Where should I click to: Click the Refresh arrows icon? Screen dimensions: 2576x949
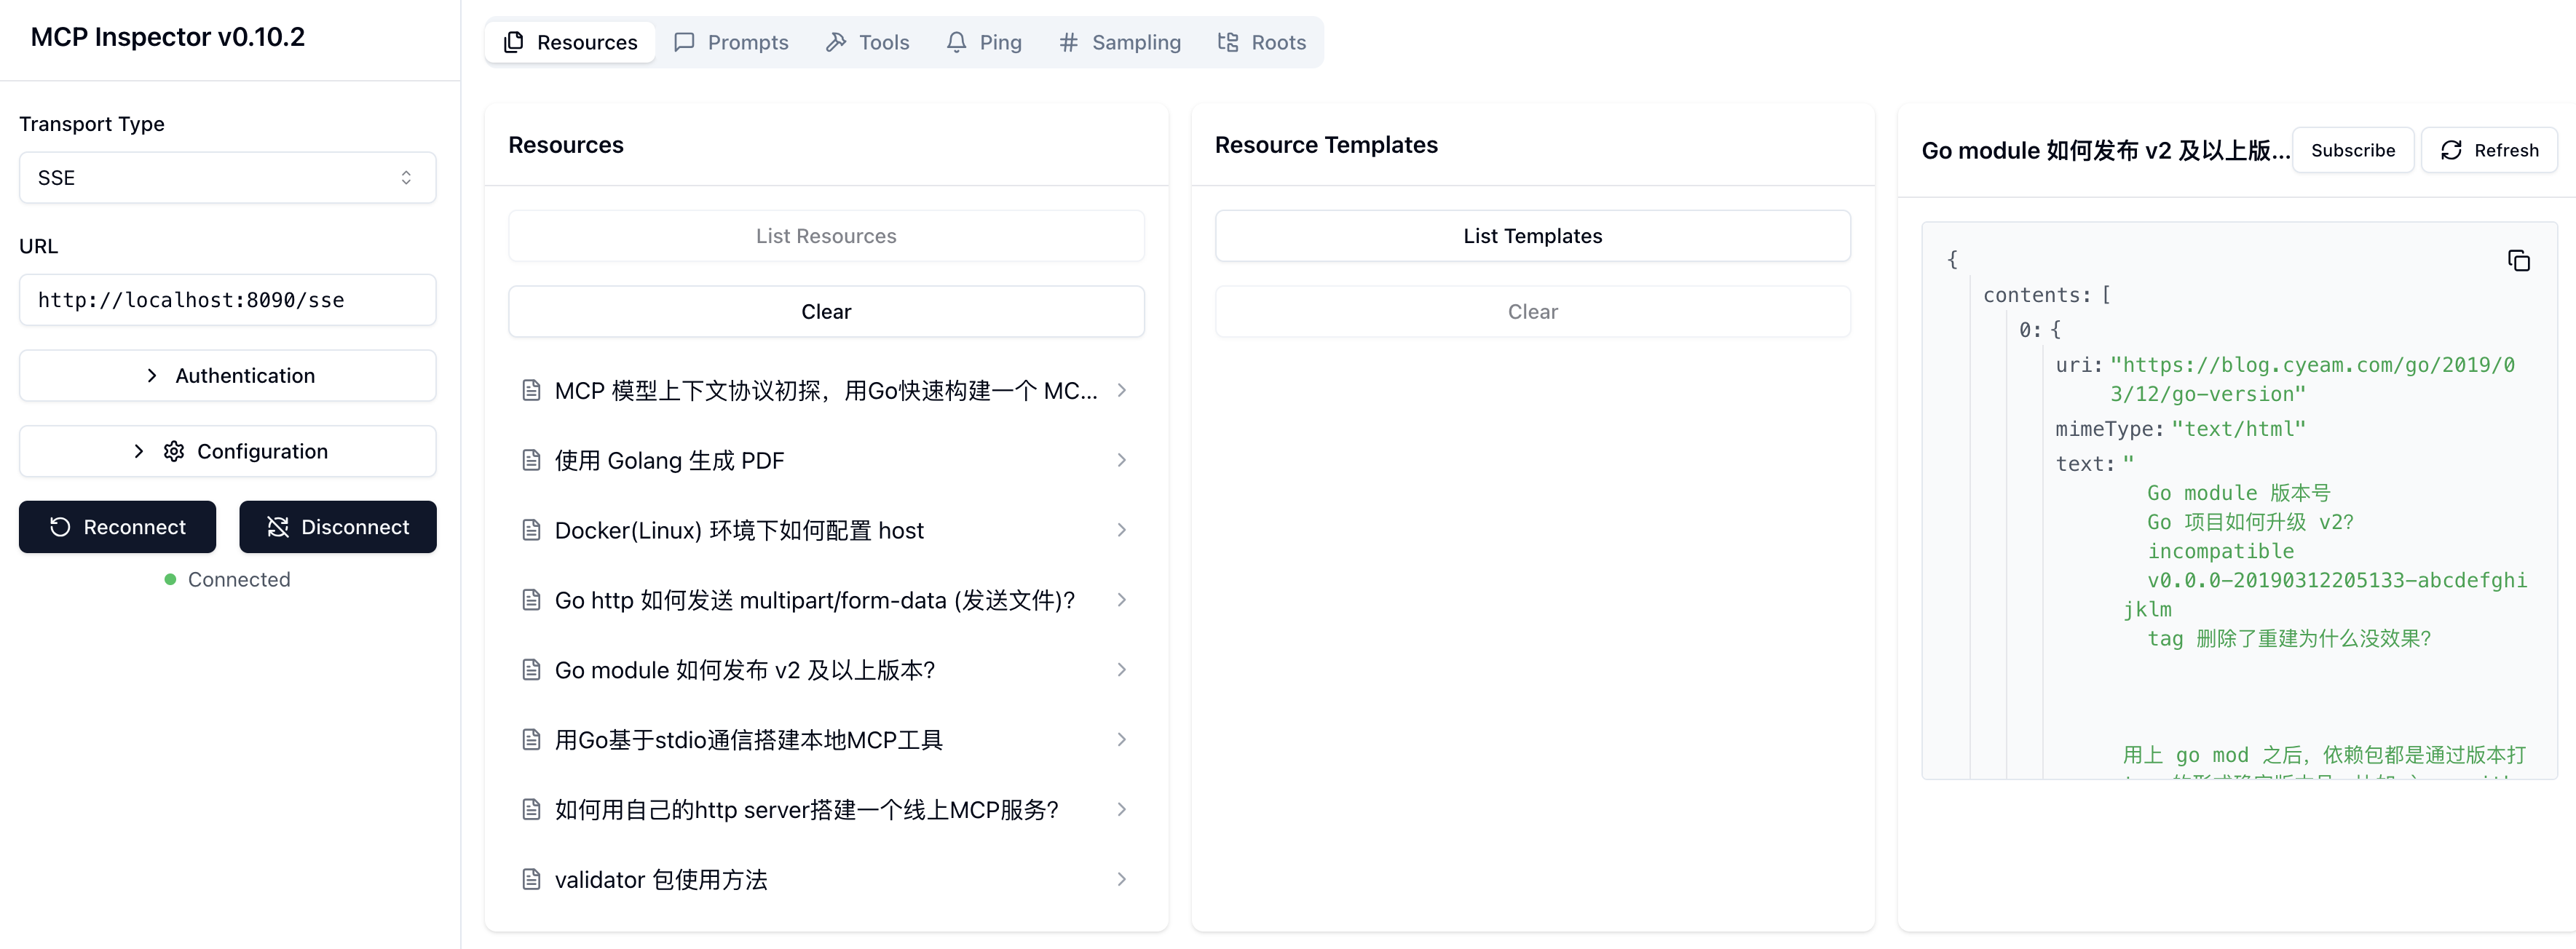click(x=2451, y=150)
